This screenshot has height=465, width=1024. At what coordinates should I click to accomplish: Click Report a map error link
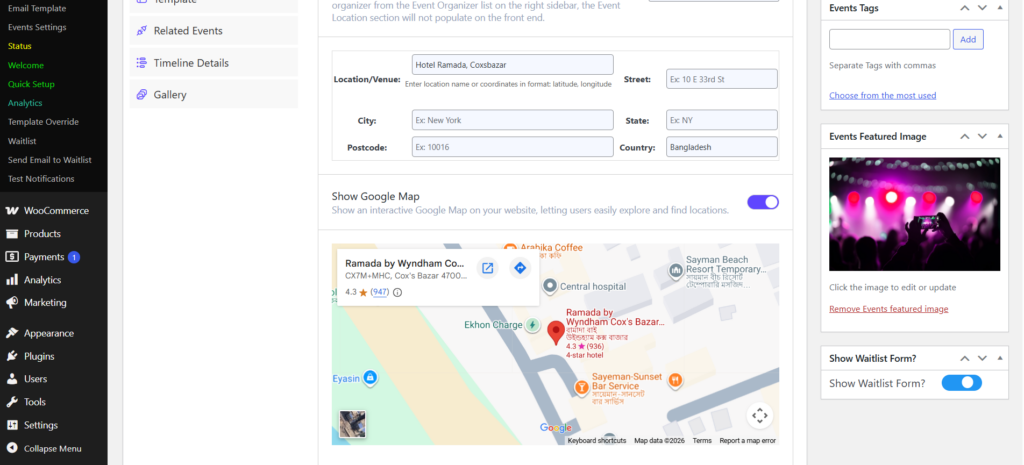point(748,441)
